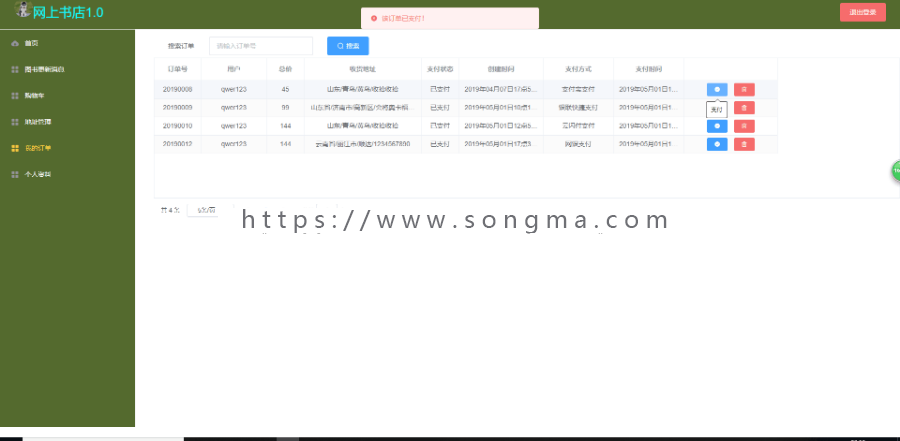
Task: Click the pay icon for order 20190008
Action: [x=717, y=90]
